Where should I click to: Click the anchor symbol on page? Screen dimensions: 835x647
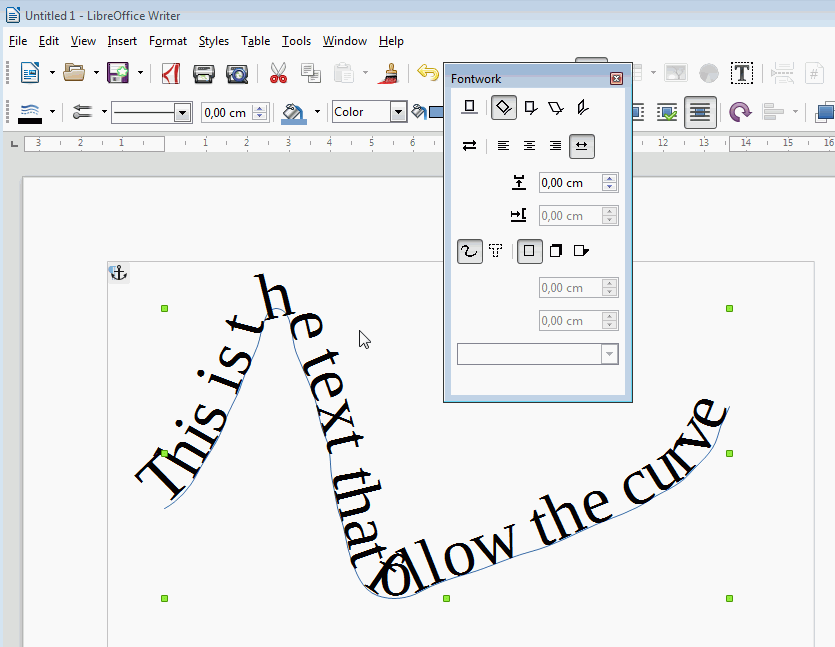click(x=118, y=273)
